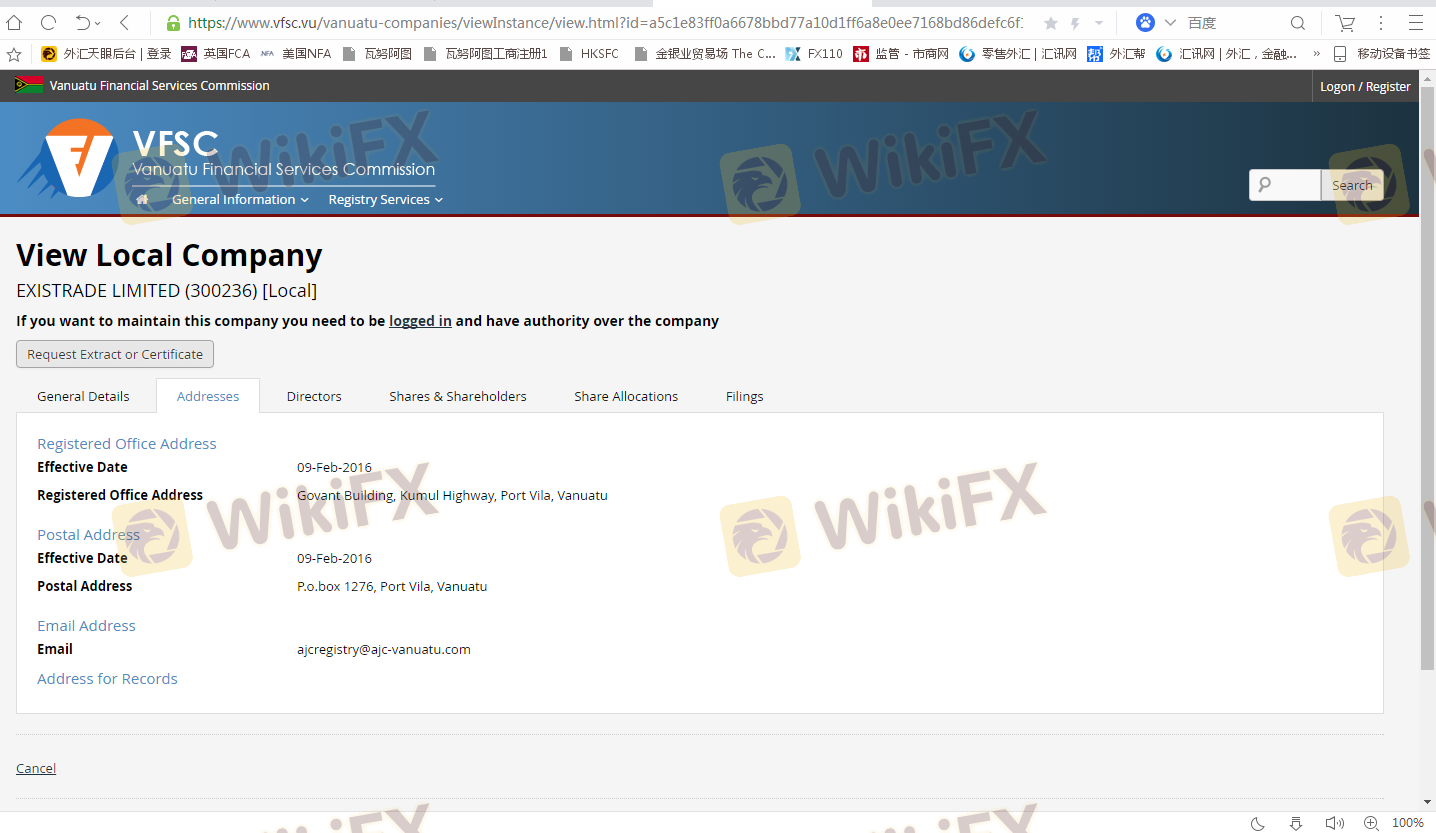Click the VFSC orange logo
Viewport: 1436px width, 833px height.
pyautogui.click(x=68, y=158)
